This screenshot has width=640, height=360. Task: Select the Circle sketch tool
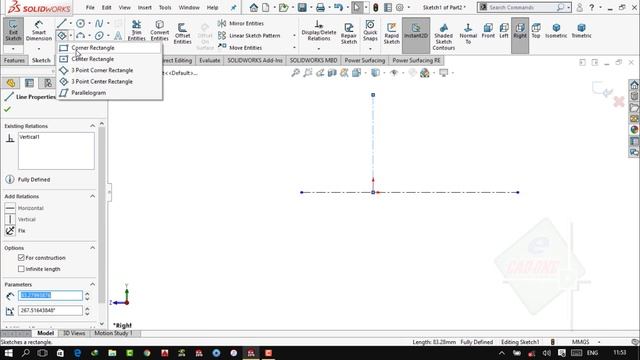80,23
